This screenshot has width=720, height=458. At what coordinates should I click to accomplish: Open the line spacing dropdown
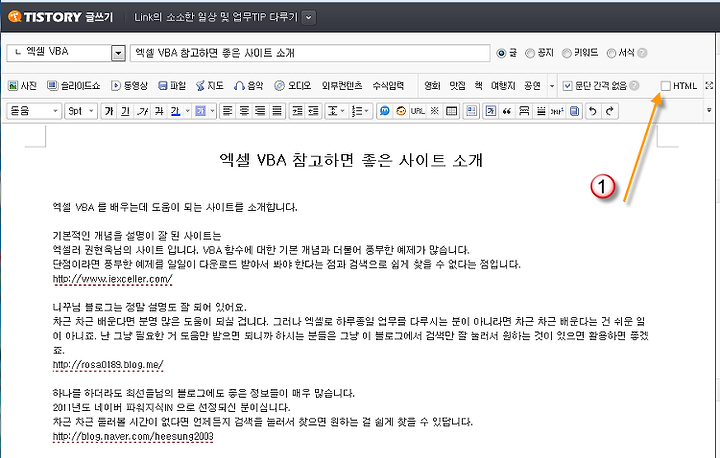pos(336,111)
